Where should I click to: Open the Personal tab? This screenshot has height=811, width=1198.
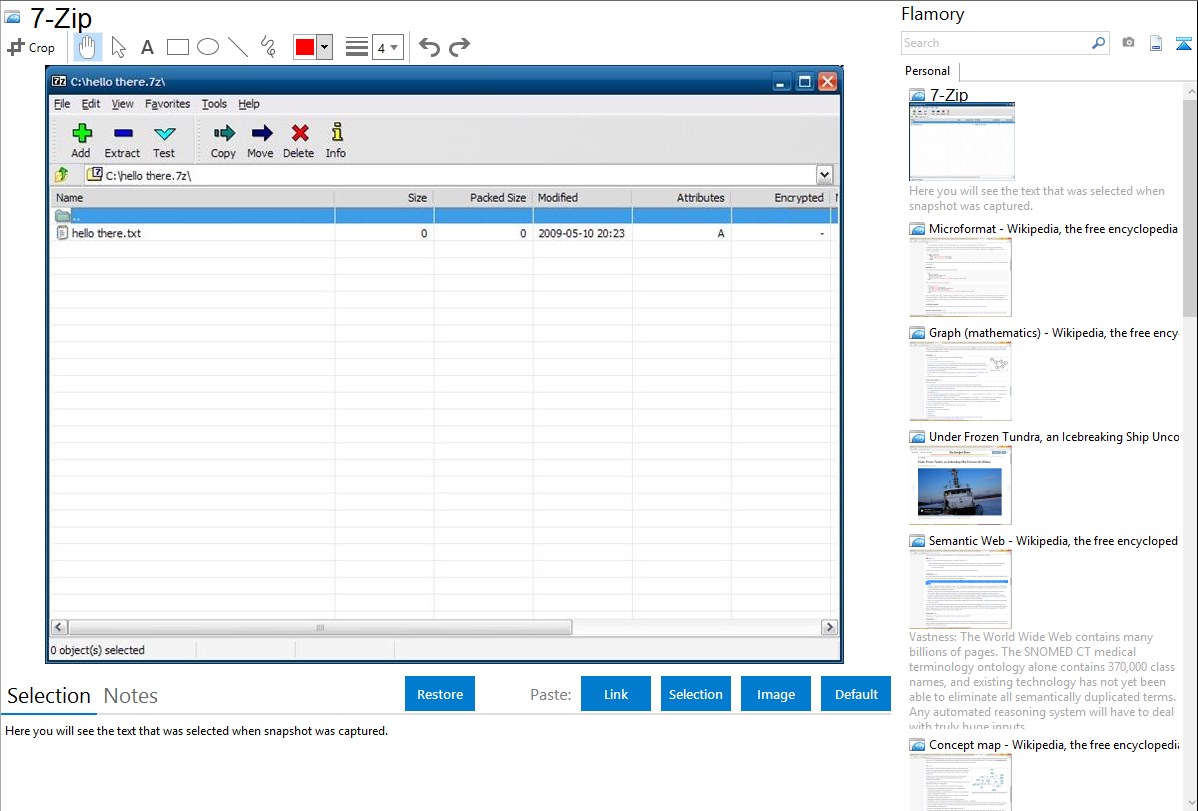click(928, 71)
